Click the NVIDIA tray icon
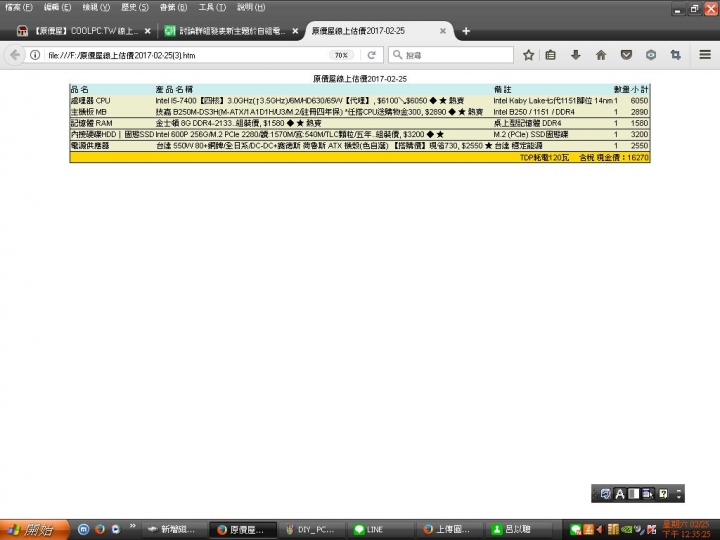720x540 pixels. [626, 529]
